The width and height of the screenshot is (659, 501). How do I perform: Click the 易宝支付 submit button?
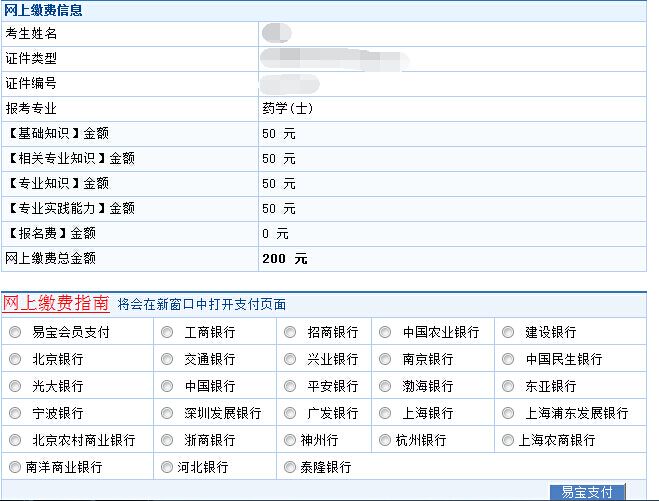click(587, 492)
